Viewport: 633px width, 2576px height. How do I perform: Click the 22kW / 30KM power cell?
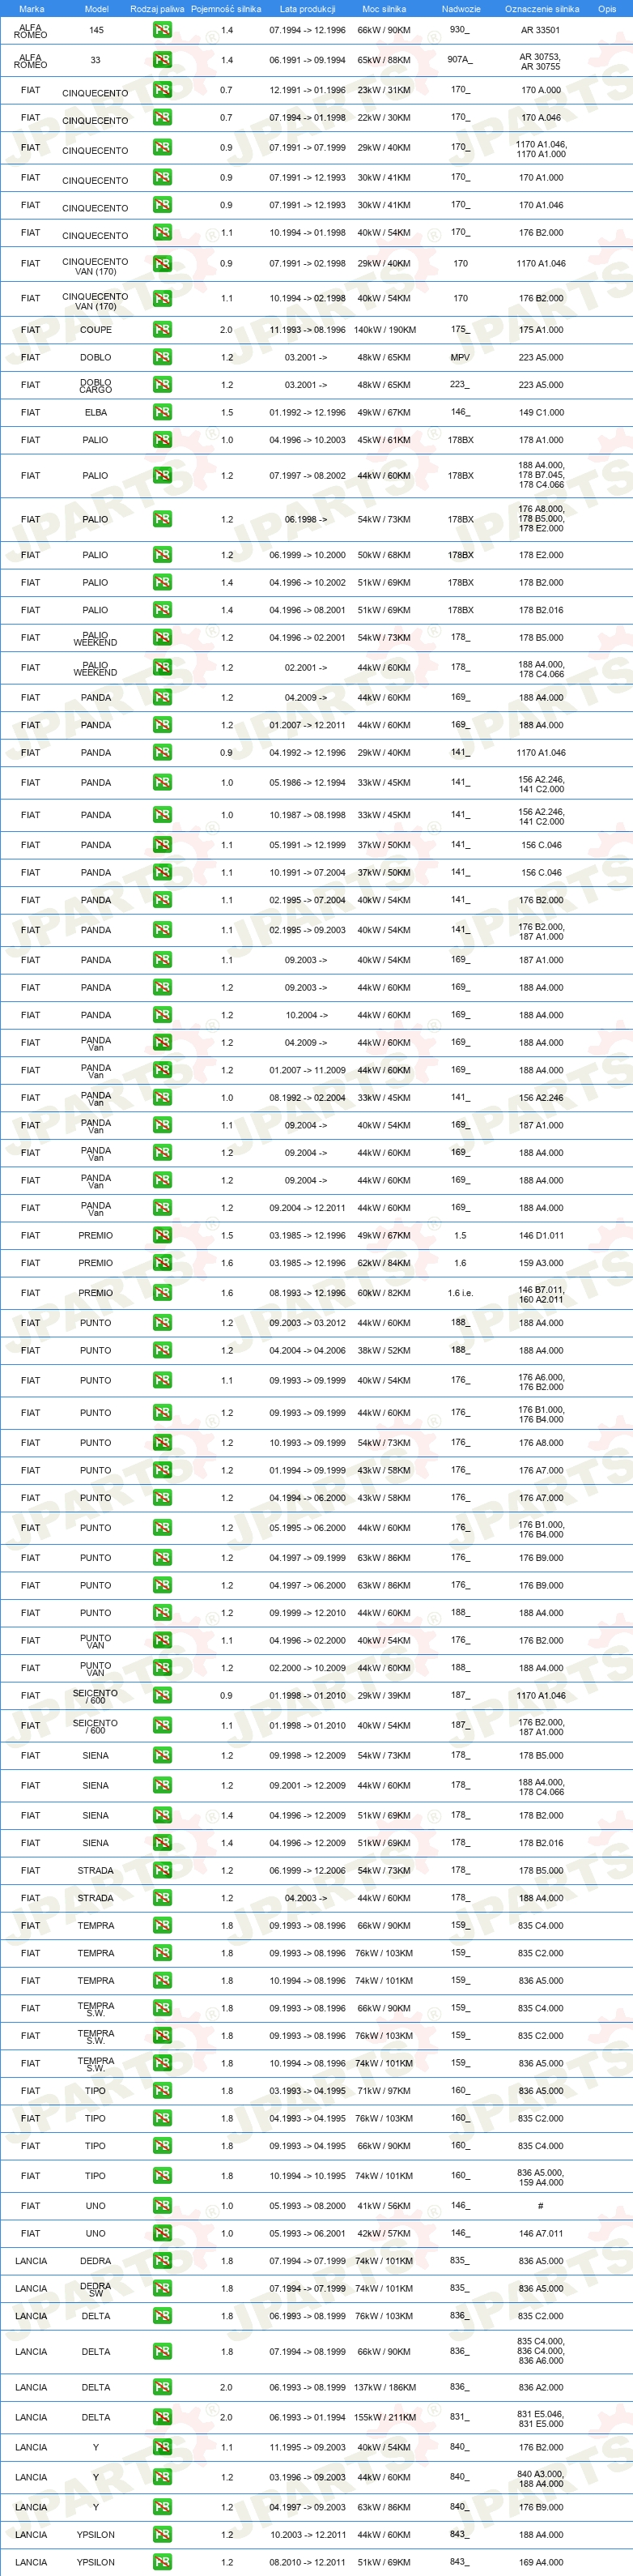(384, 118)
